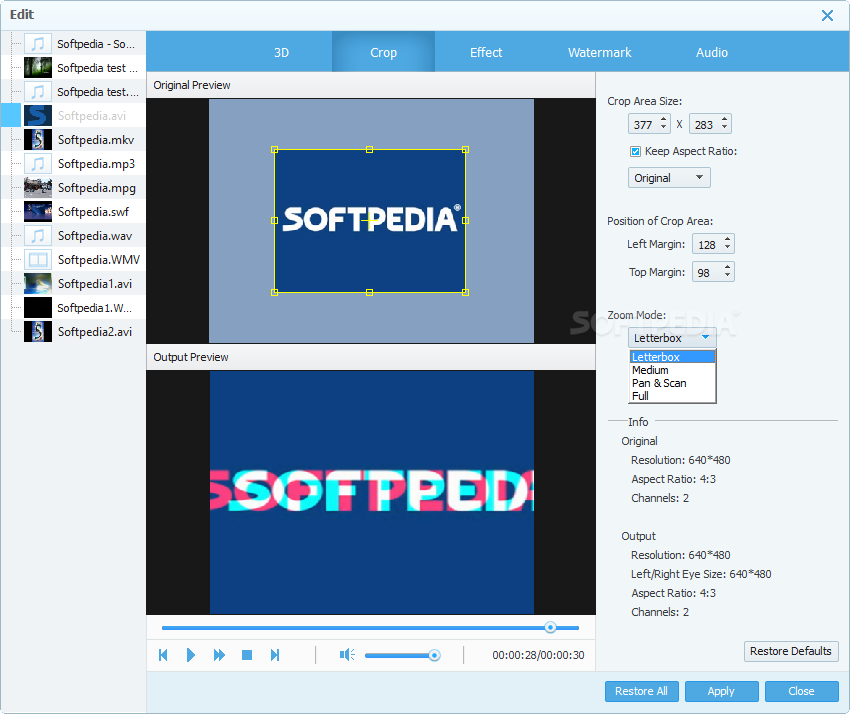Screen dimensions: 850x714
Task: Close the Edit dialog window
Action: point(827,15)
